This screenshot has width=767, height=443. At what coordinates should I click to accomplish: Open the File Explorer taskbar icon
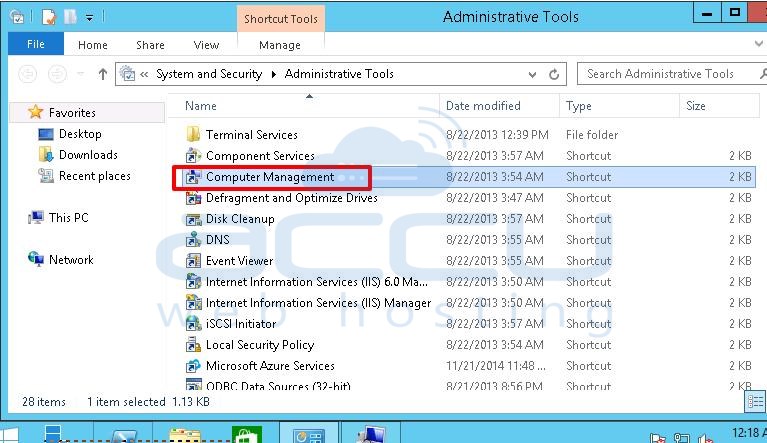[x=184, y=435]
